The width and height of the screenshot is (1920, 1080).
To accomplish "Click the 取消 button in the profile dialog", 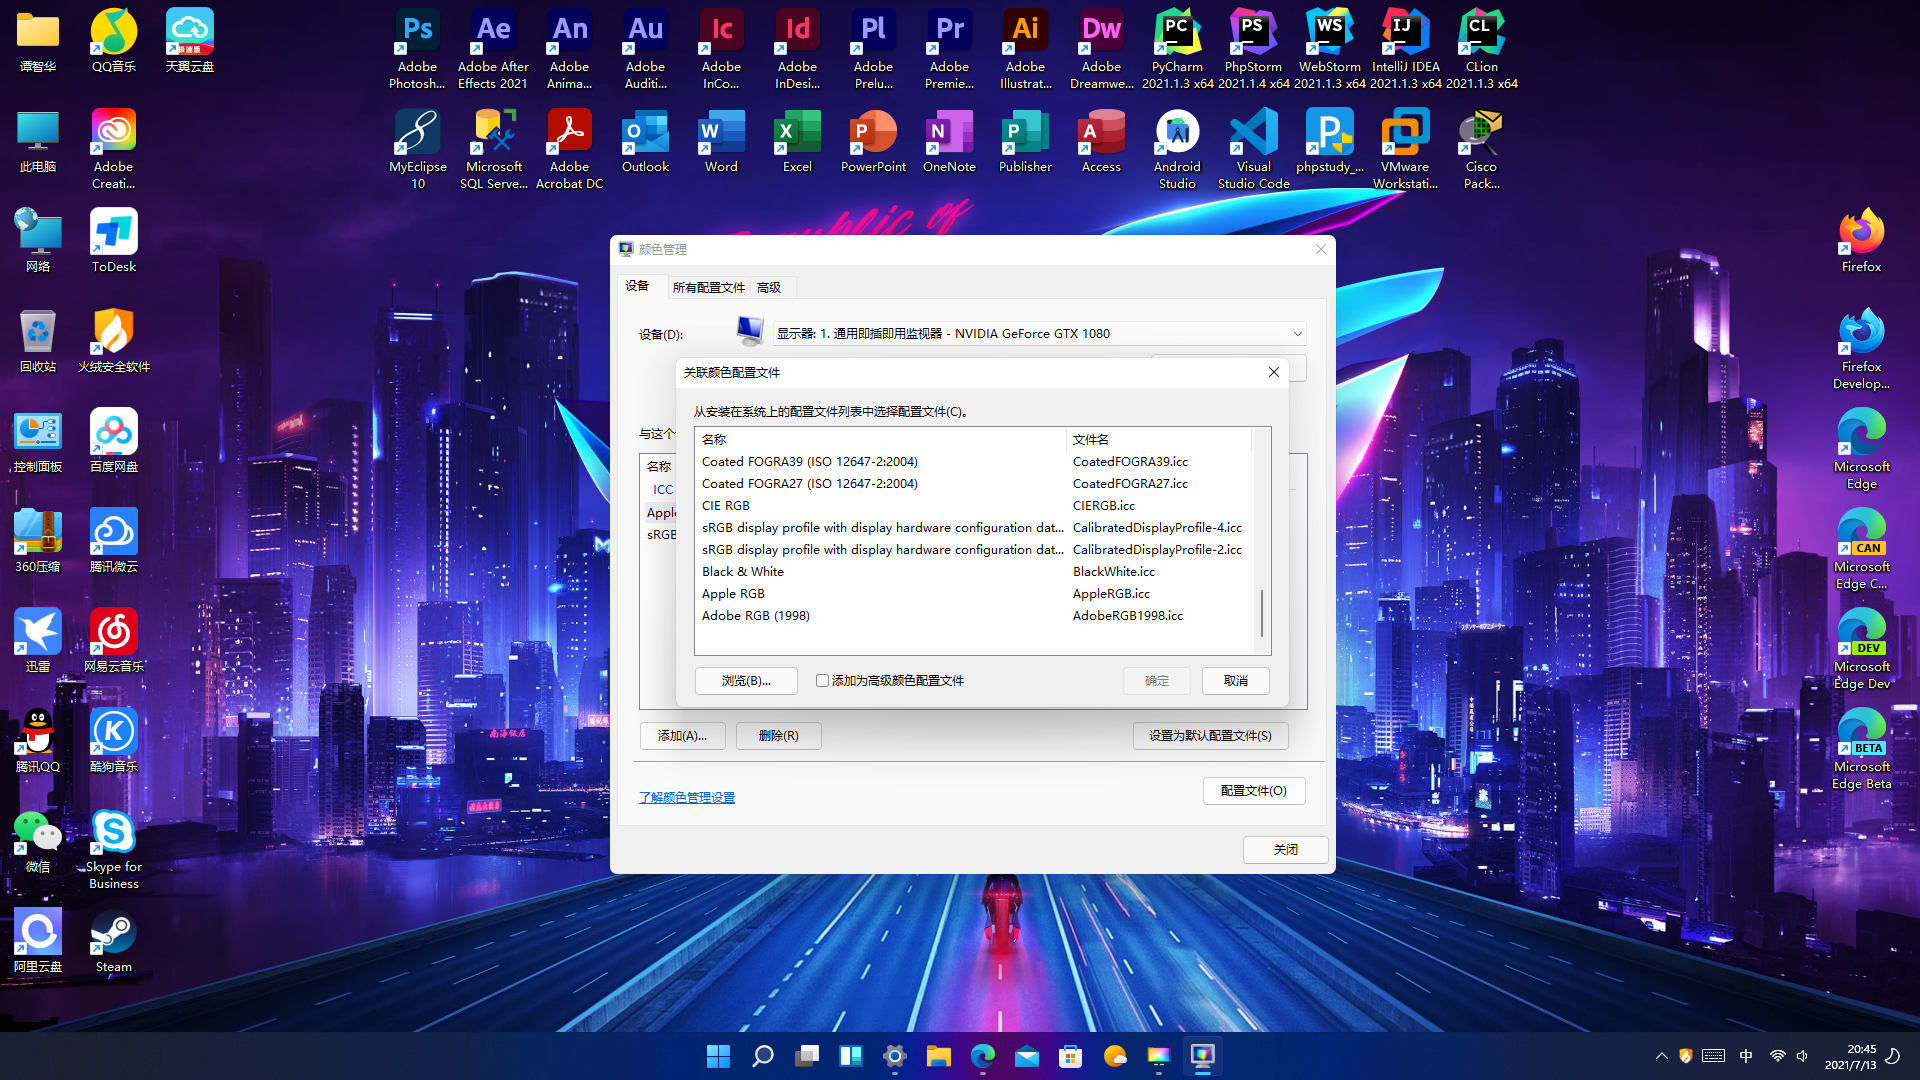I will pyautogui.click(x=1235, y=681).
